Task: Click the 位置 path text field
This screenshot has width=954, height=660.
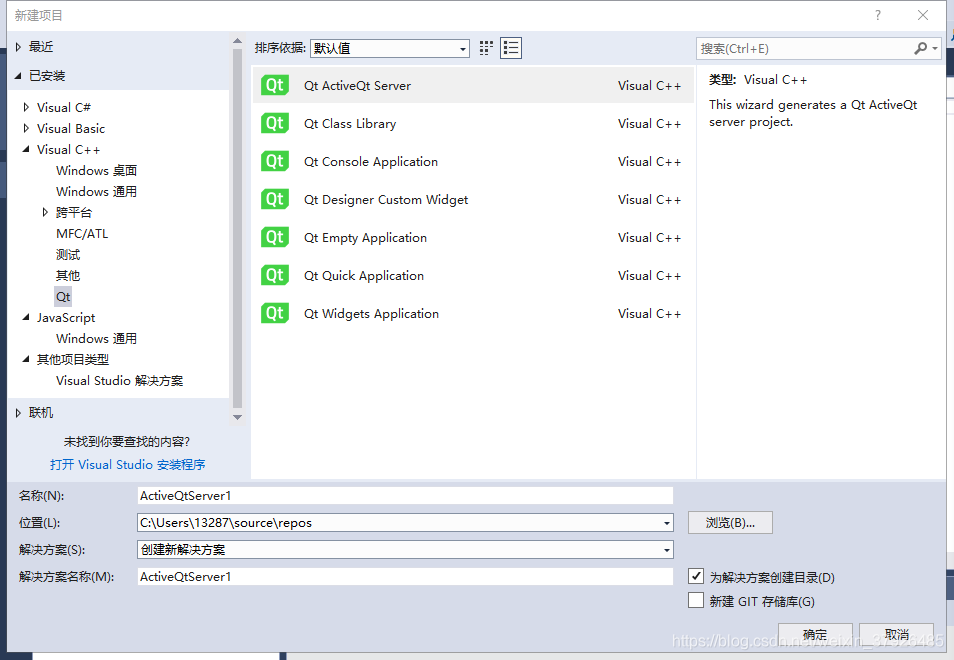Action: click(x=399, y=523)
